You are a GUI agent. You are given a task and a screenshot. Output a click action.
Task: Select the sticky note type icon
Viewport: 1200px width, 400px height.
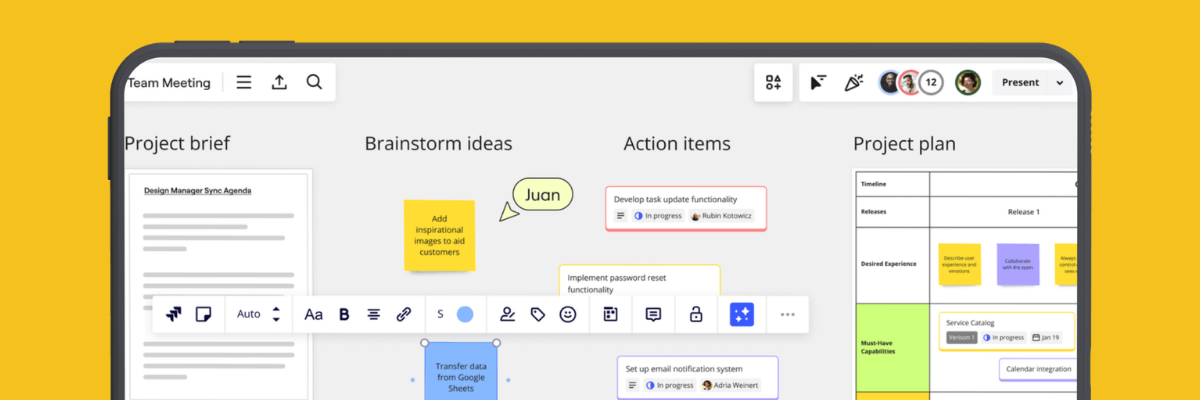click(x=203, y=314)
